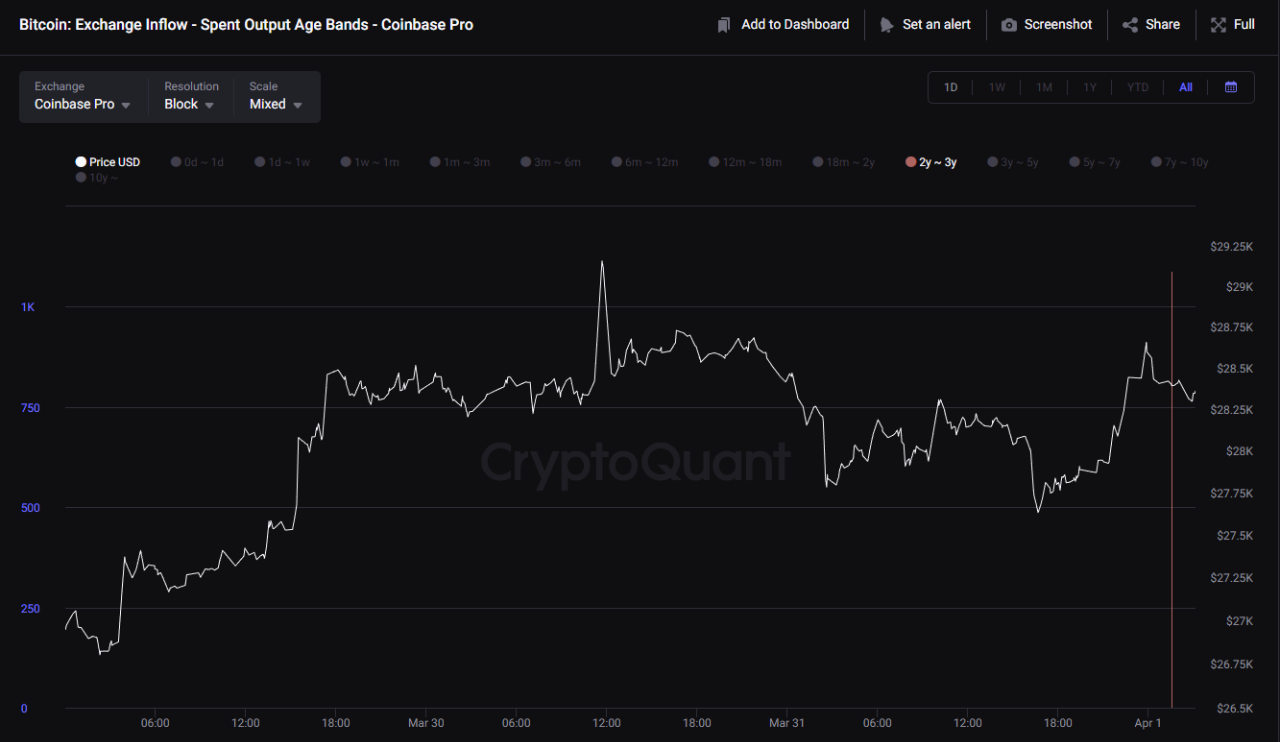Open the Scale dropdown set to Mixed
Viewport: 1280px width, 742px height.
(274, 104)
